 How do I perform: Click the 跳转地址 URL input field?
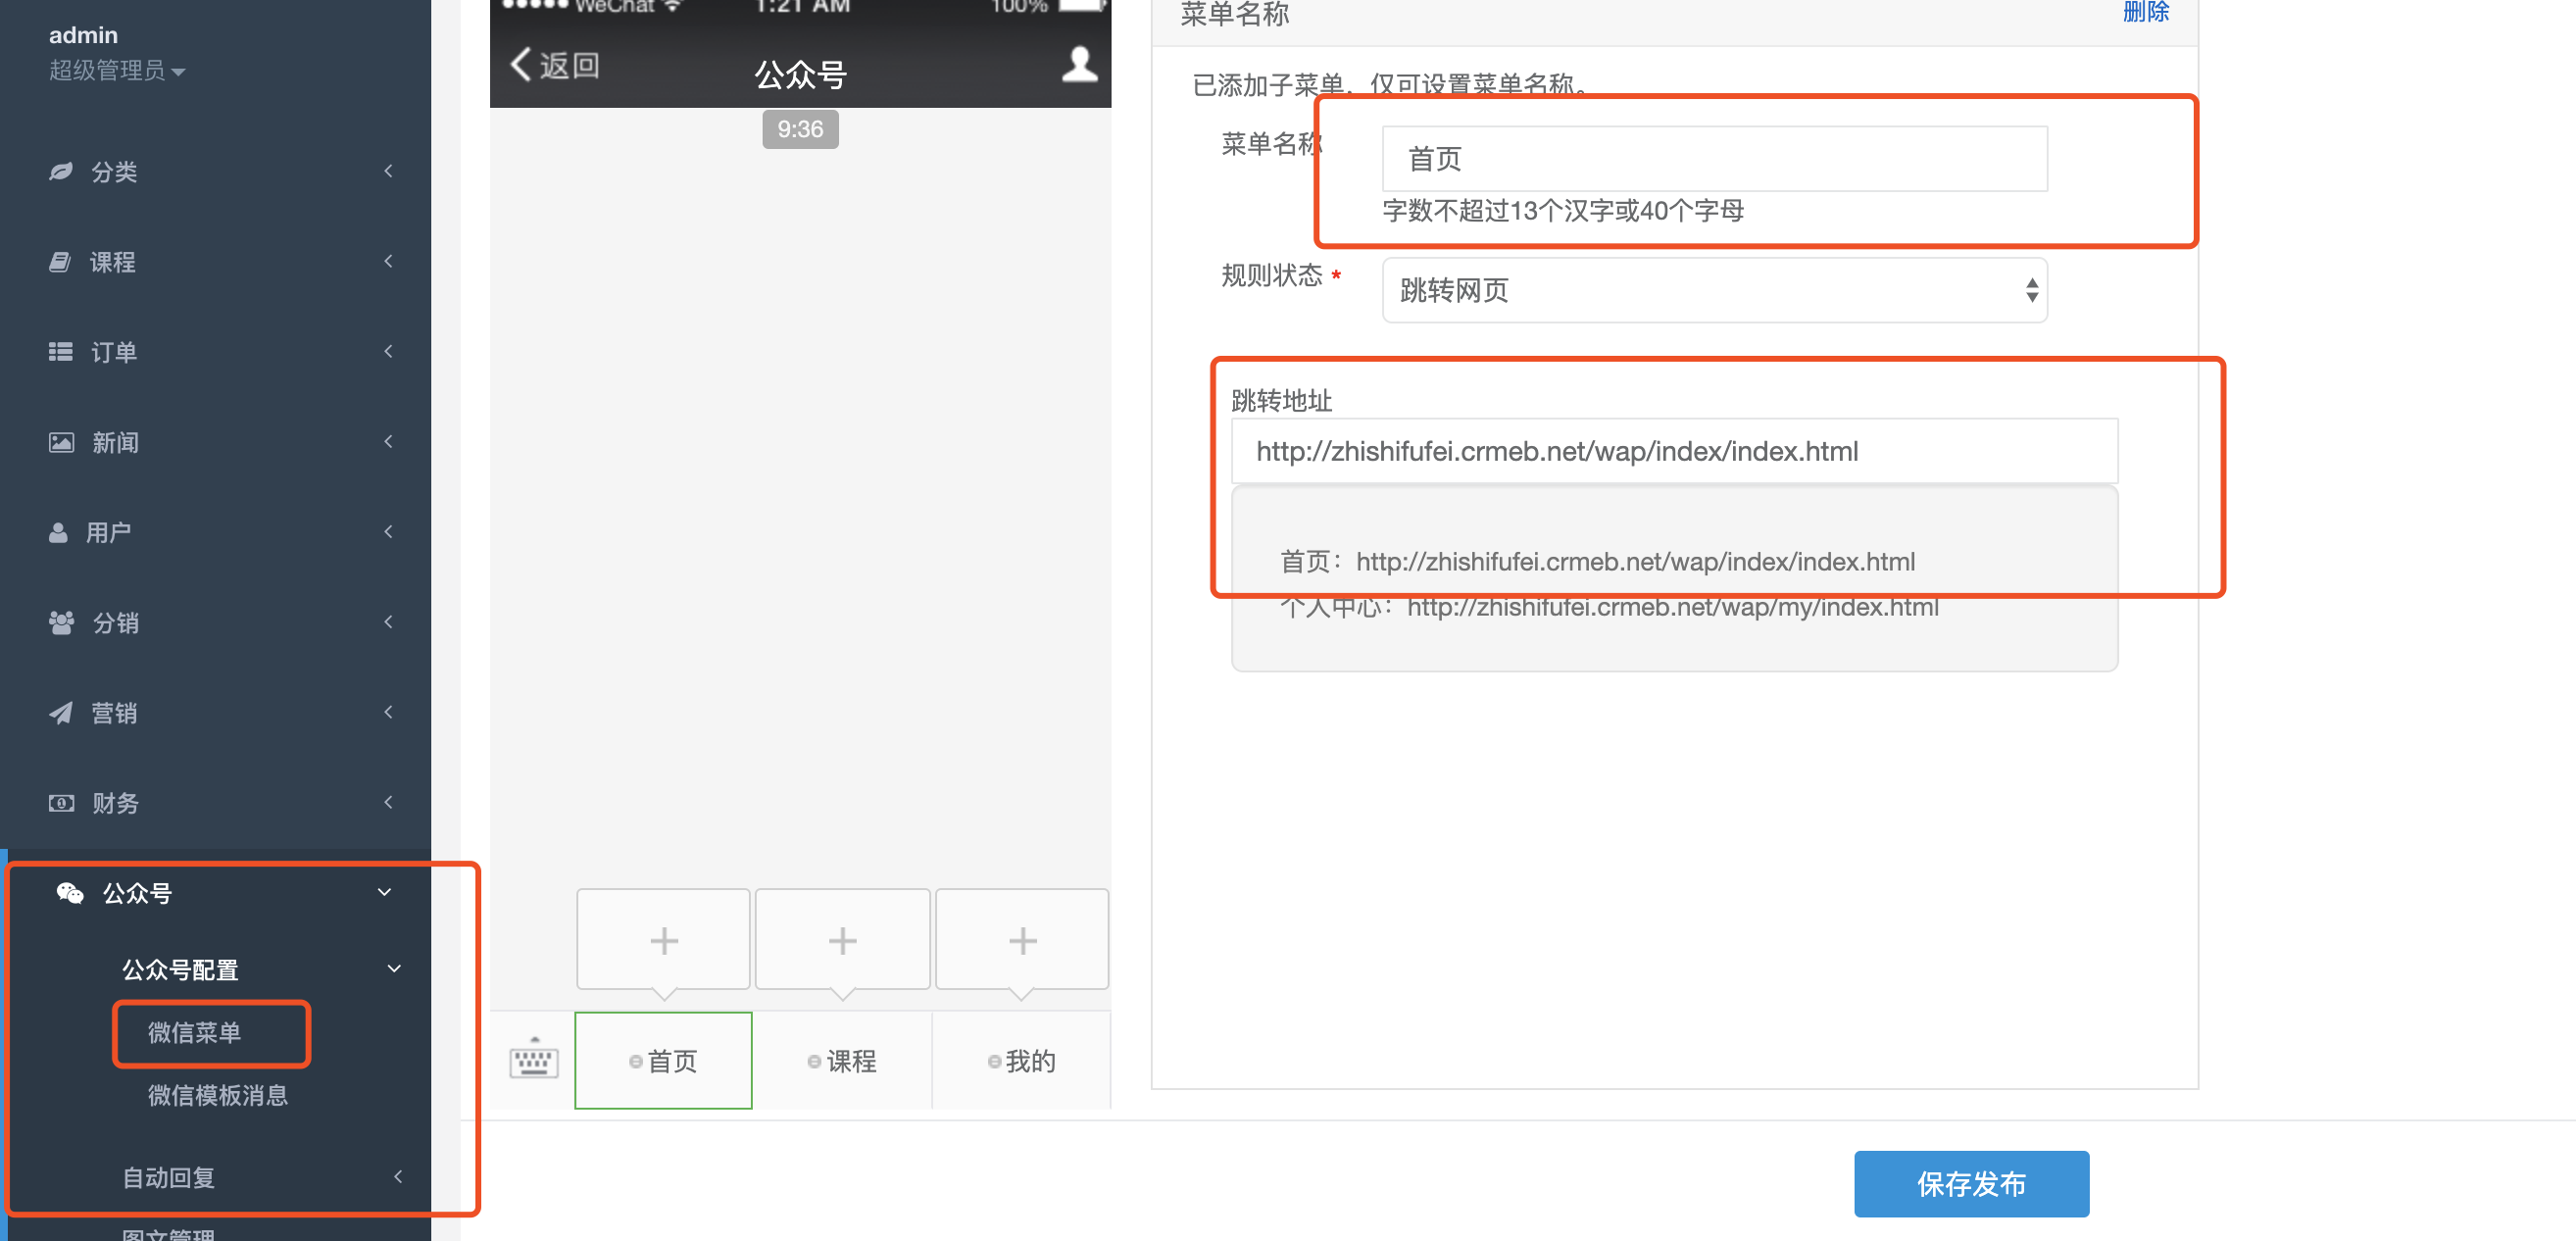pyautogui.click(x=1674, y=451)
